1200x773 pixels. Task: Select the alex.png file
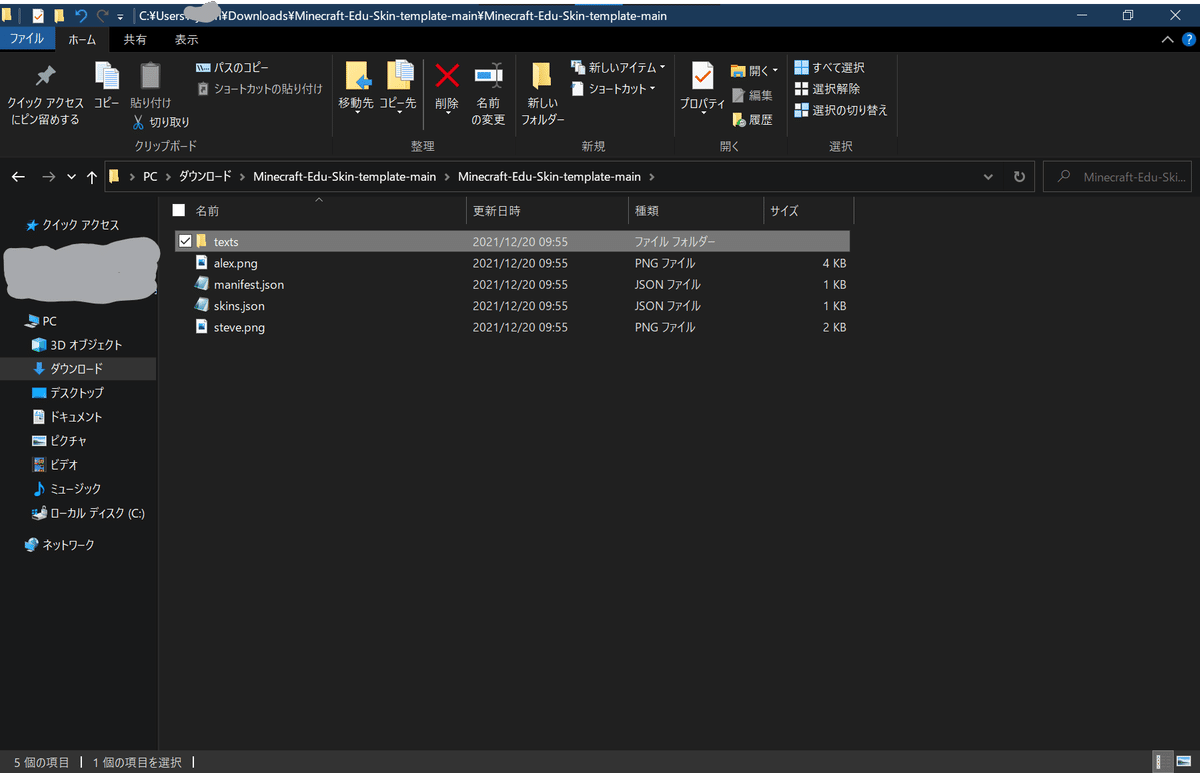click(512, 263)
